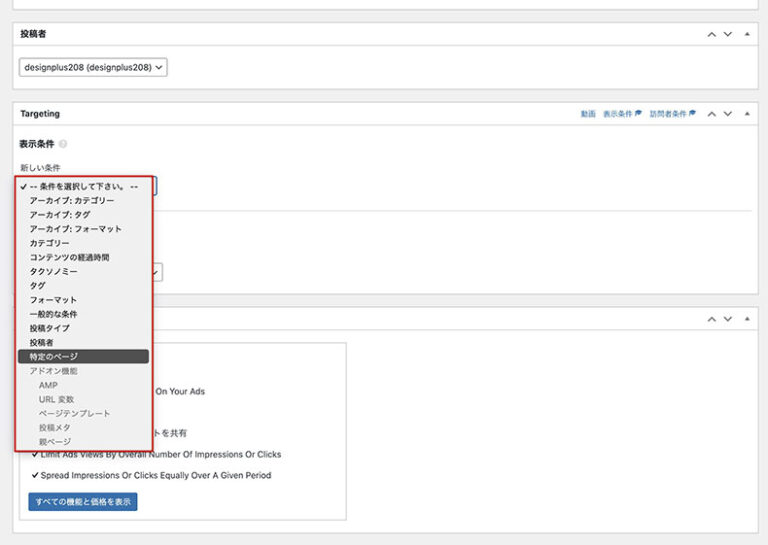Choose コンテンツの経過時間 condition
Screen dimensions: 768x545
click(69, 257)
